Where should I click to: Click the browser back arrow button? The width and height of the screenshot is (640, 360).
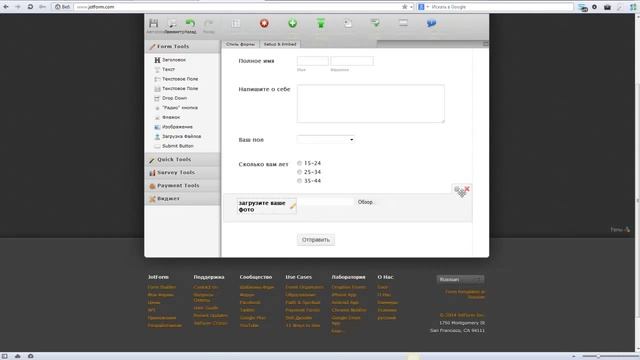coord(6,7)
